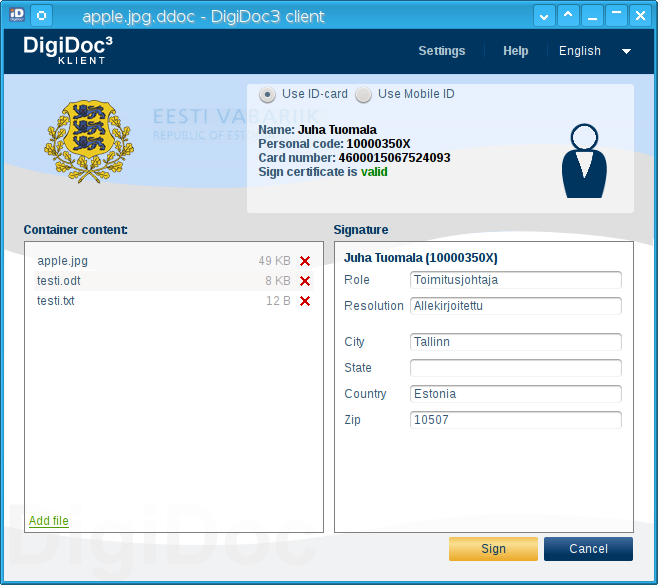Click the Cancel button
This screenshot has height=585, width=658.
click(x=588, y=549)
